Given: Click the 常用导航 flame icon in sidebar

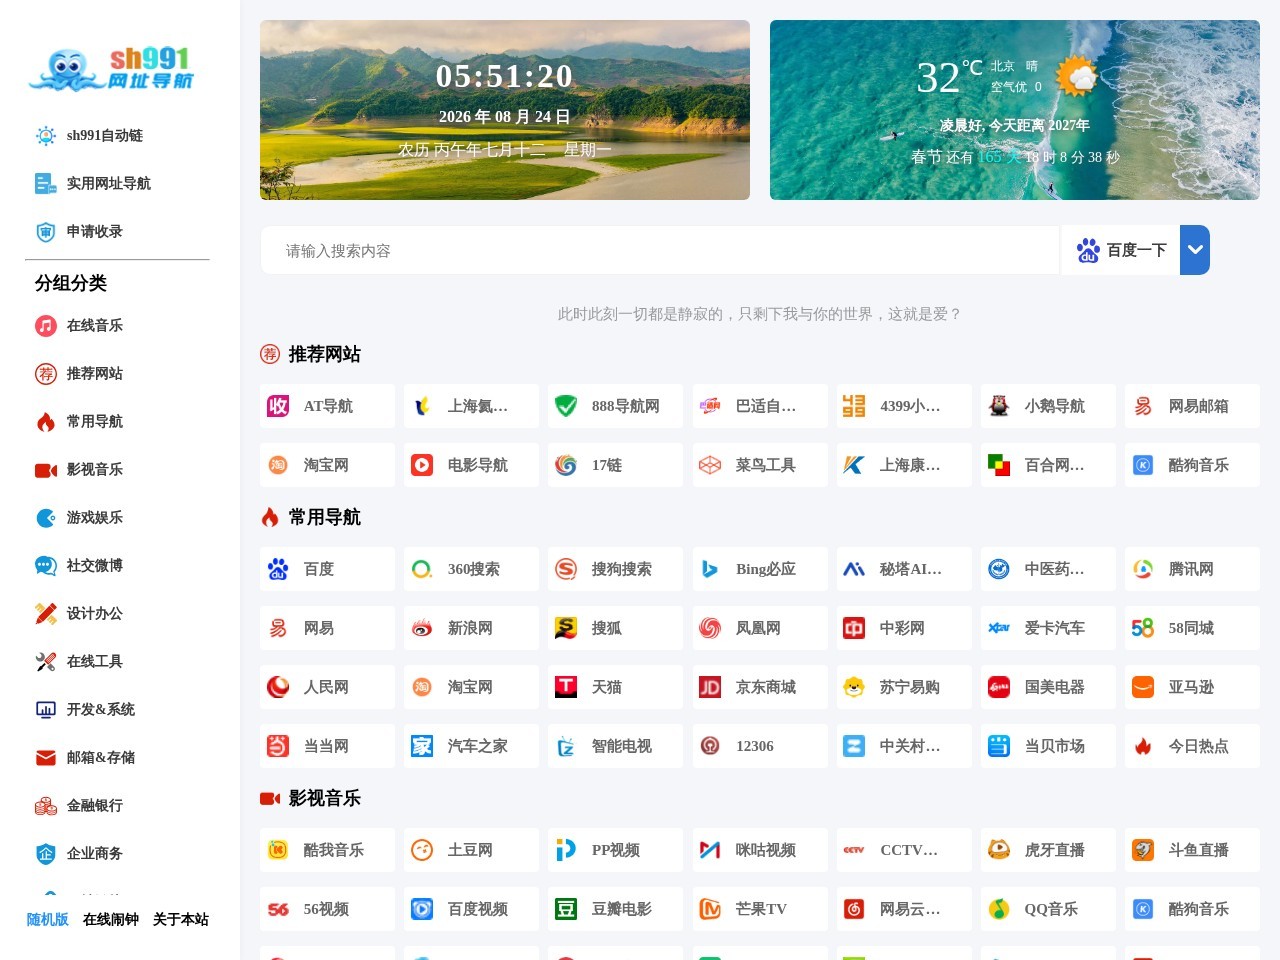Looking at the screenshot, I should [x=46, y=422].
